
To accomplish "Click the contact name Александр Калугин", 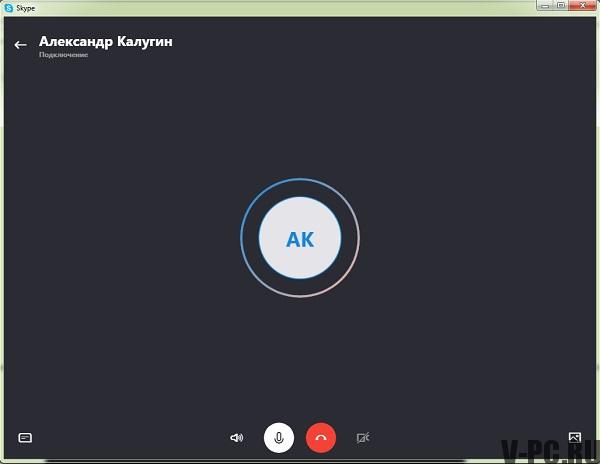I will pyautogui.click(x=106, y=41).
